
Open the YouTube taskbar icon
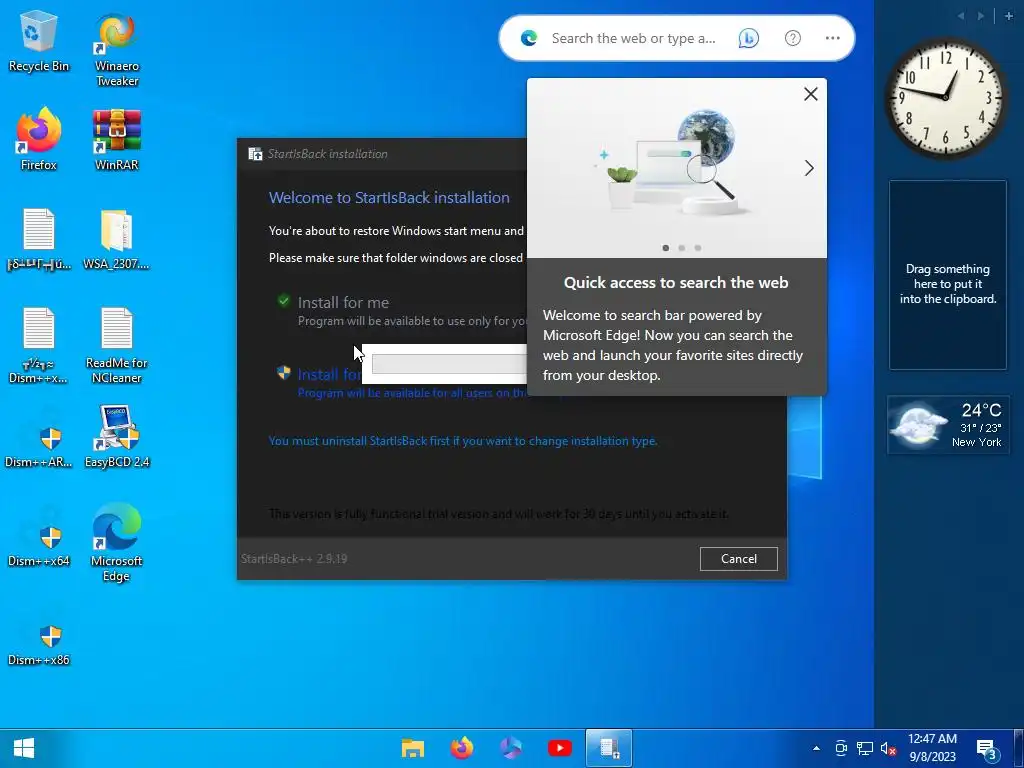[x=560, y=748]
